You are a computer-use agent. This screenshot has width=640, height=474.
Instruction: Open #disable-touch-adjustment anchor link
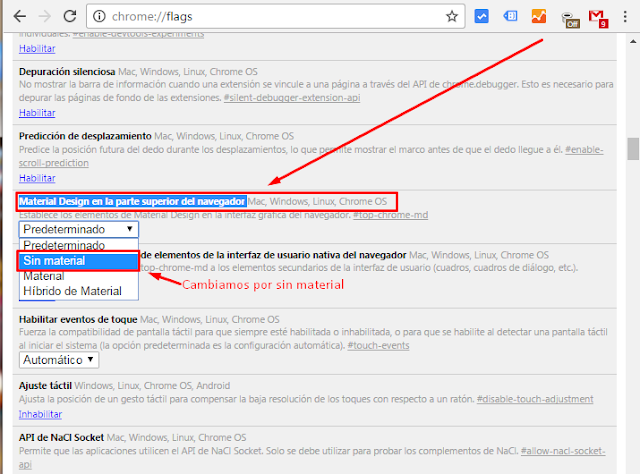pos(535,399)
